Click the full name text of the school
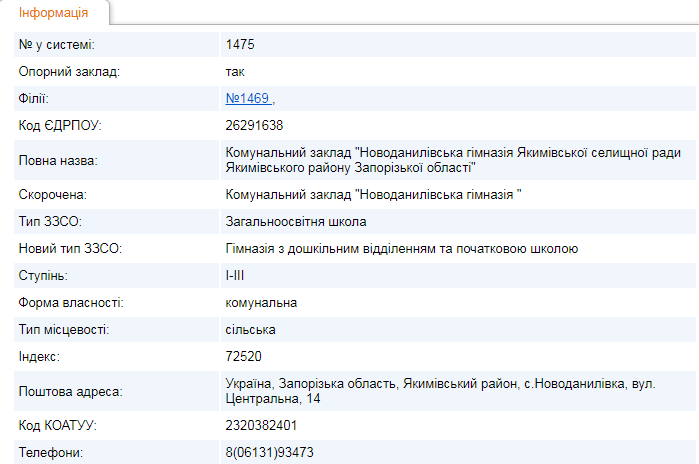Viewport: 699px width, 464px height. coord(454,160)
